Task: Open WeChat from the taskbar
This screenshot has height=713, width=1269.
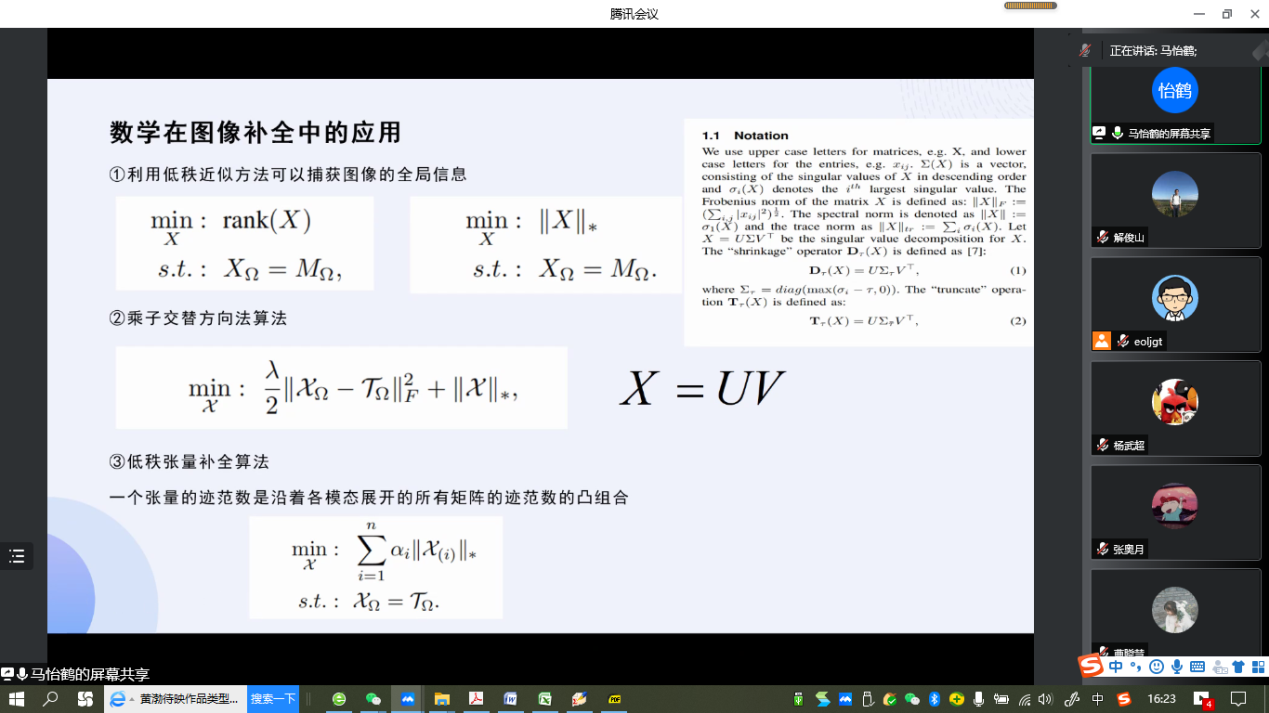Action: pyautogui.click(x=373, y=699)
